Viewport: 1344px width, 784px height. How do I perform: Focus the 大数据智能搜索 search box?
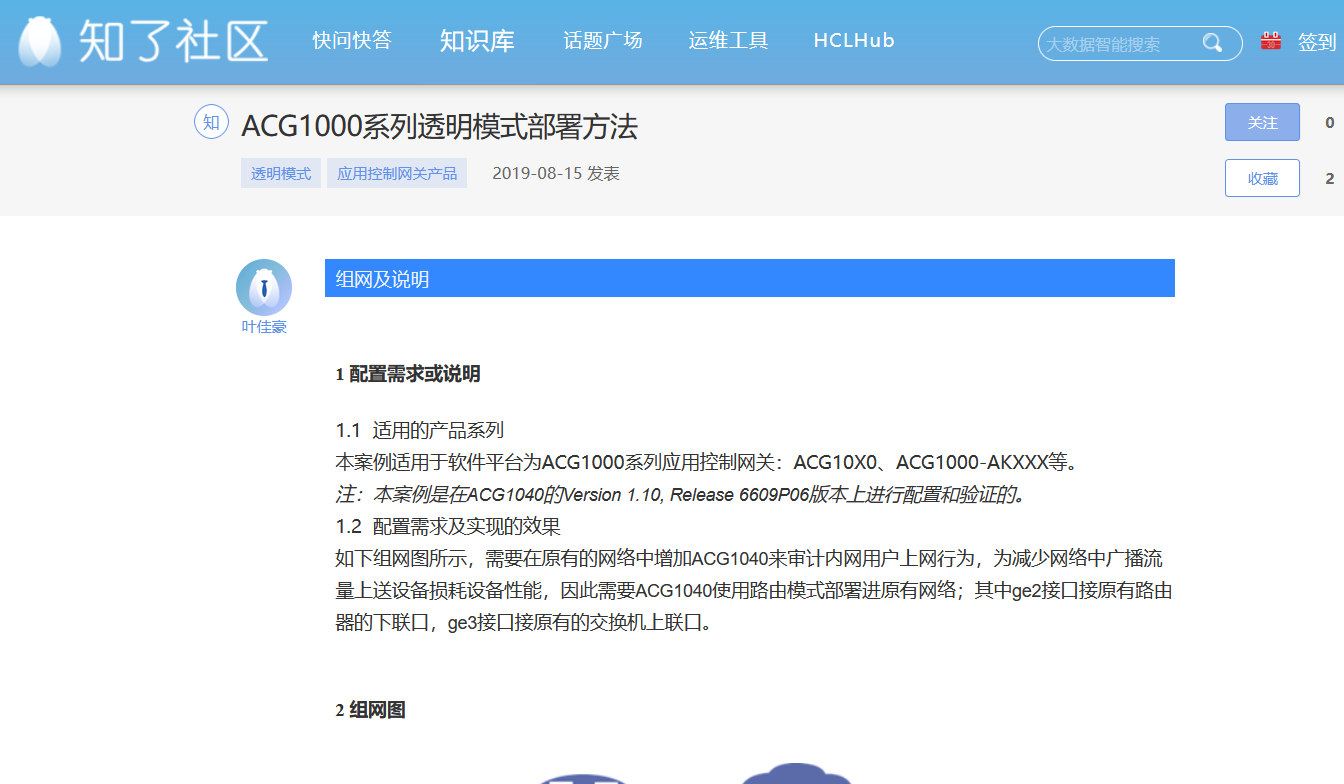coord(1118,44)
